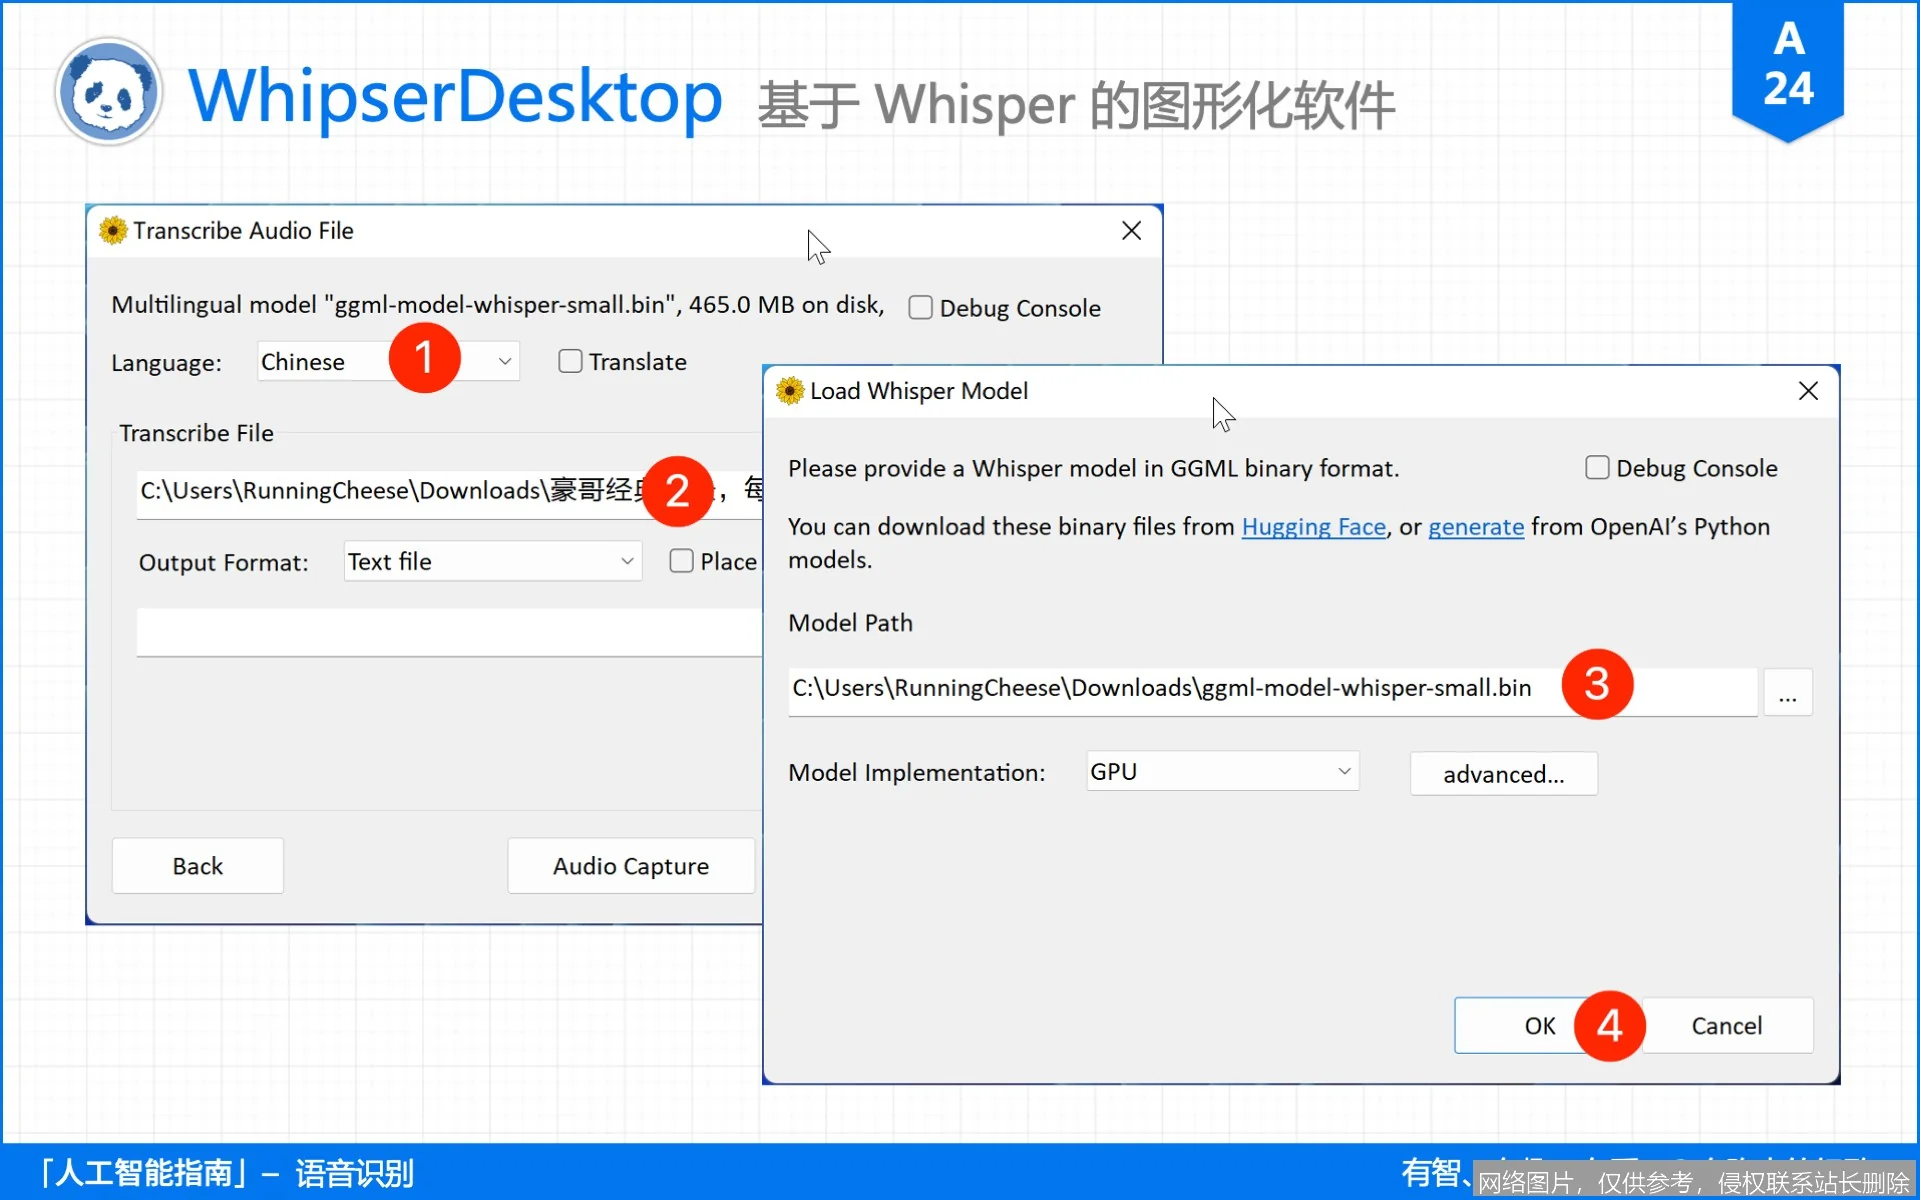Click the Transcribe File group label
Screen dimensions: 1920x1200
(x=196, y=433)
